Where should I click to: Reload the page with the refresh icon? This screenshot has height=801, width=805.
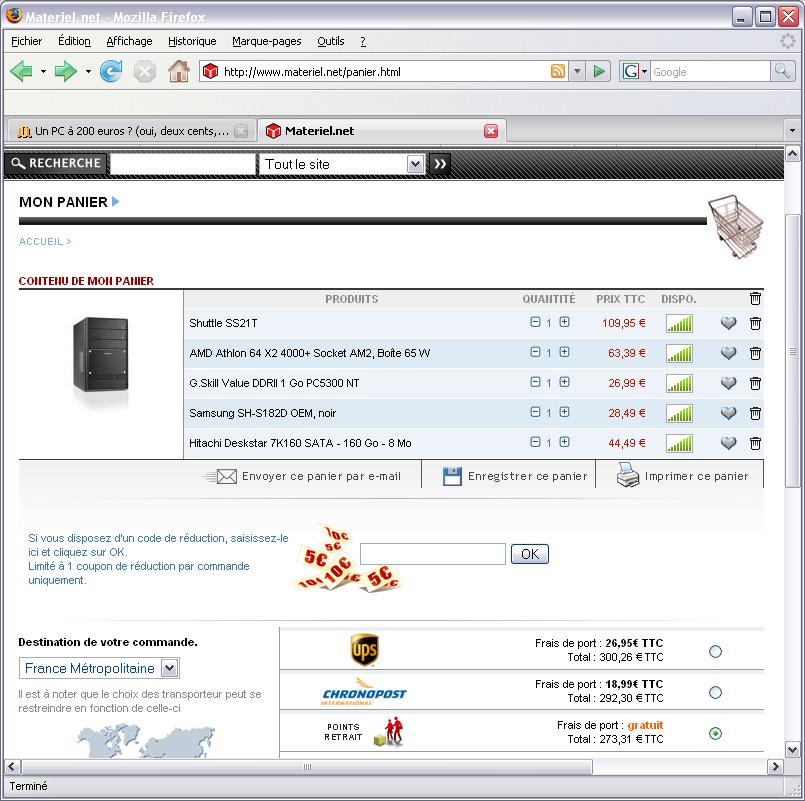click(x=111, y=71)
